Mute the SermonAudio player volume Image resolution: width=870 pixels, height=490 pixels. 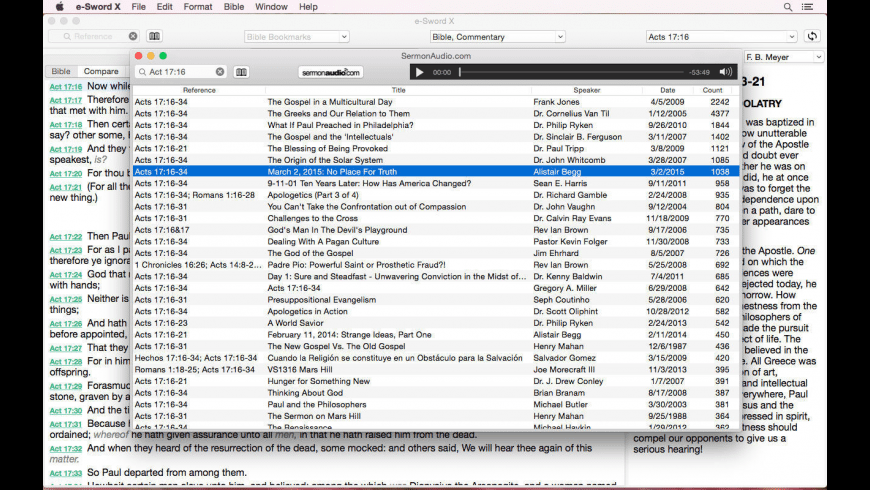click(x=725, y=72)
